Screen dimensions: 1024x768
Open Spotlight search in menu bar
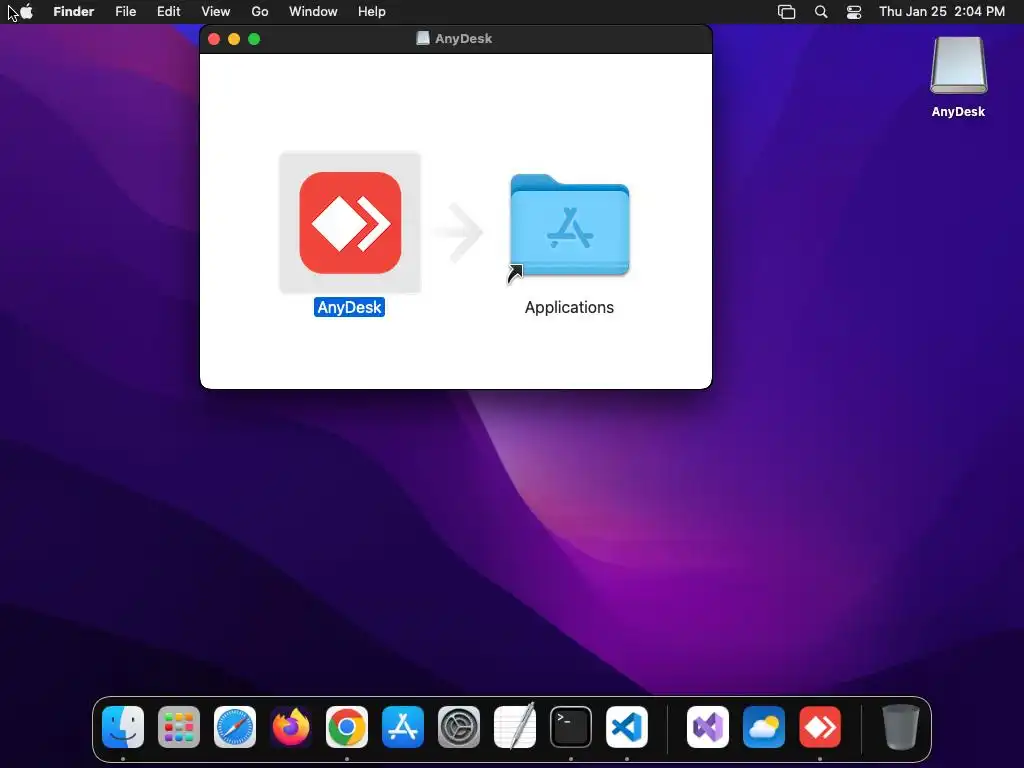pos(821,12)
